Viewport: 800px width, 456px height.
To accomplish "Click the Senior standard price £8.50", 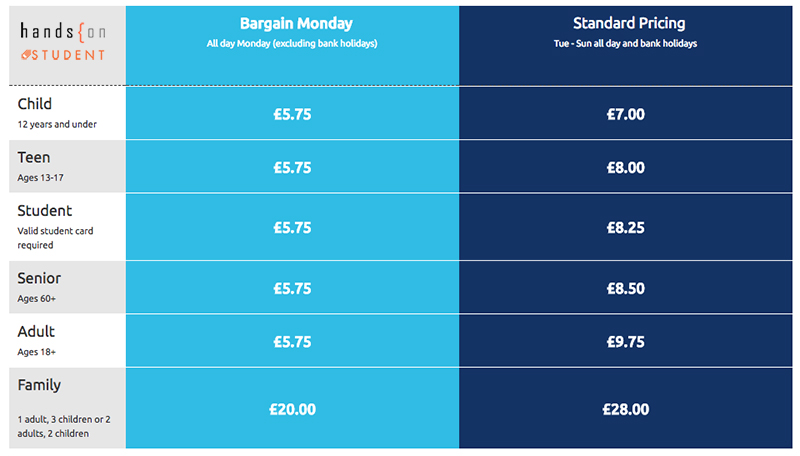I will 626,289.
